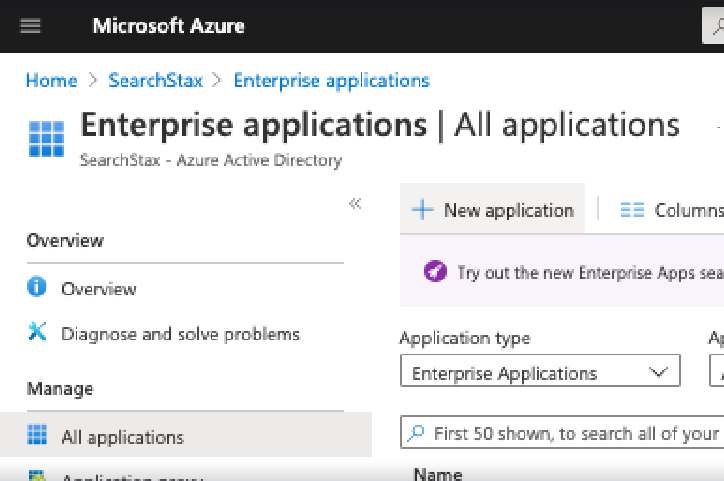Viewport: 724px width, 481px height.
Task: Open SearchStax breadcrumb link
Action: click(x=155, y=81)
